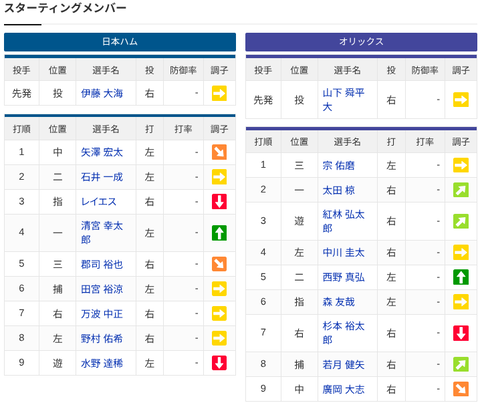Open 水野 達稀 player link
This screenshot has width=480, height=405.
(x=102, y=363)
